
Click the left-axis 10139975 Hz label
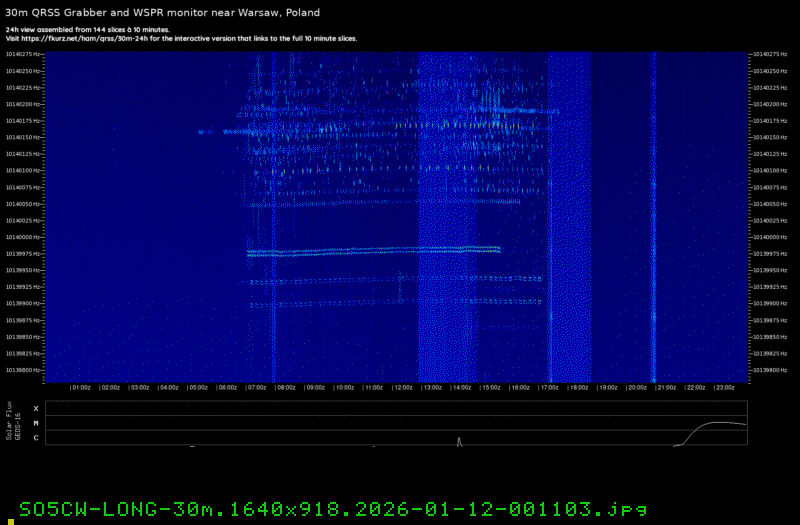click(x=22, y=254)
